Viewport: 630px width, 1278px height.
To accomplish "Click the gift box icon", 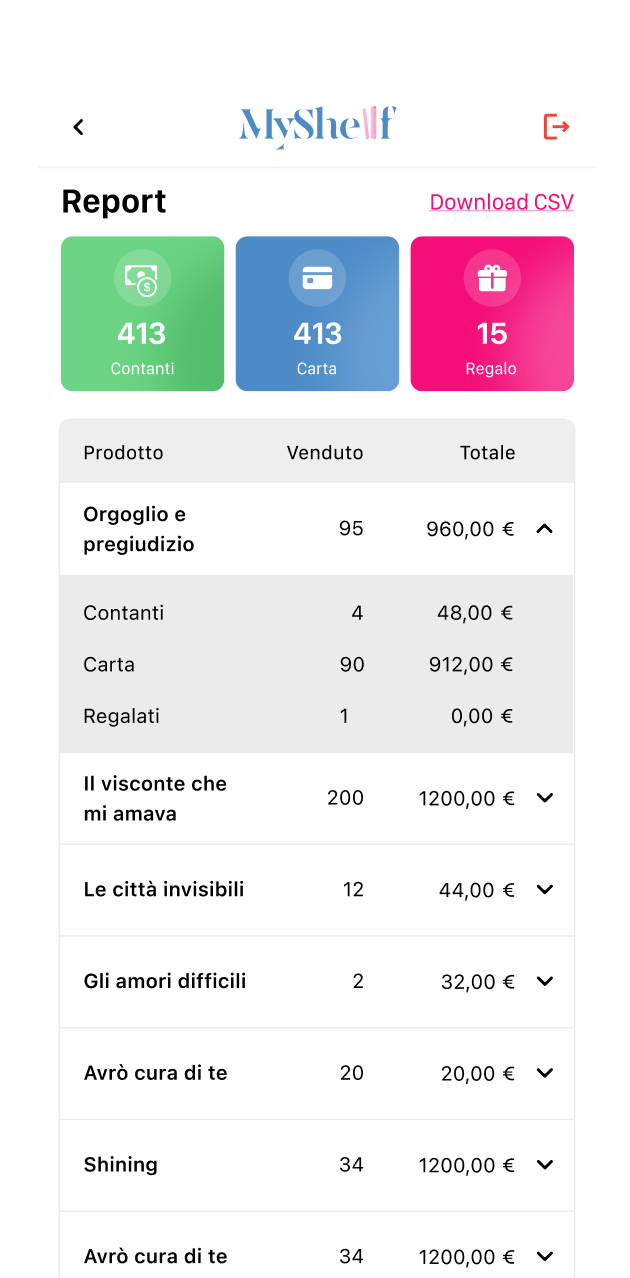I will pyautogui.click(x=492, y=278).
